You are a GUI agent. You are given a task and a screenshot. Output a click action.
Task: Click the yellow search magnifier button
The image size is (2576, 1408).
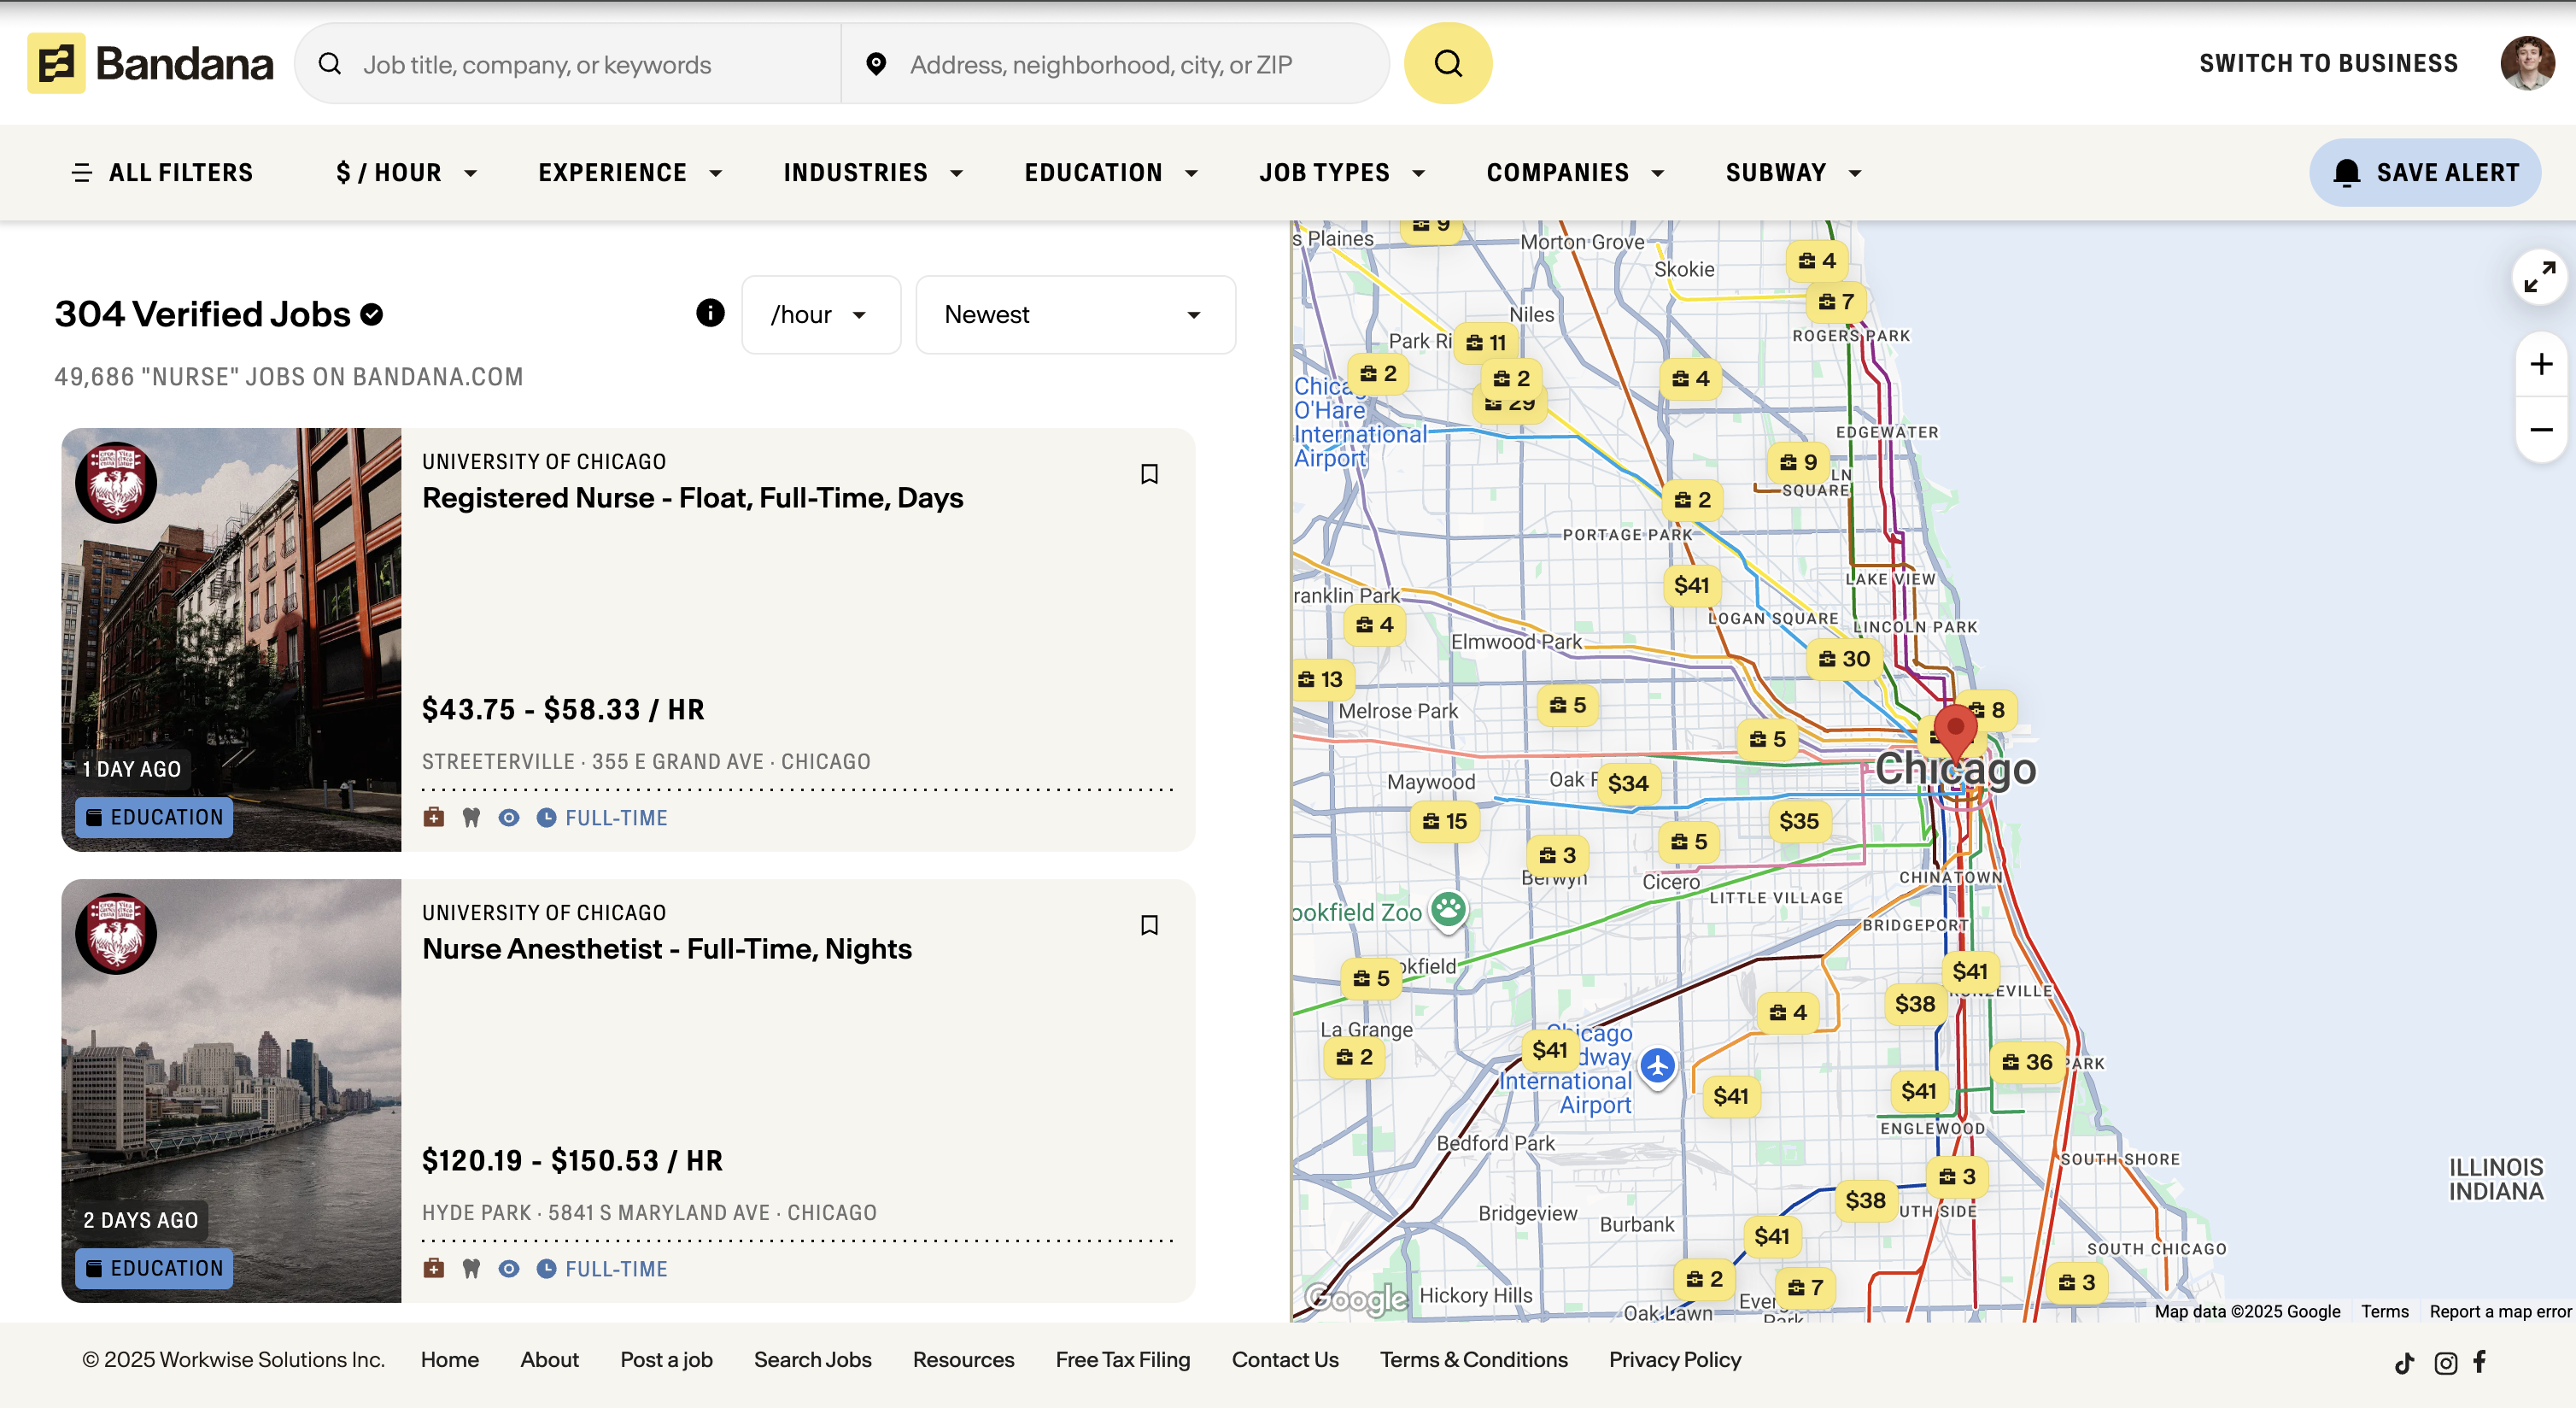[x=1447, y=64]
